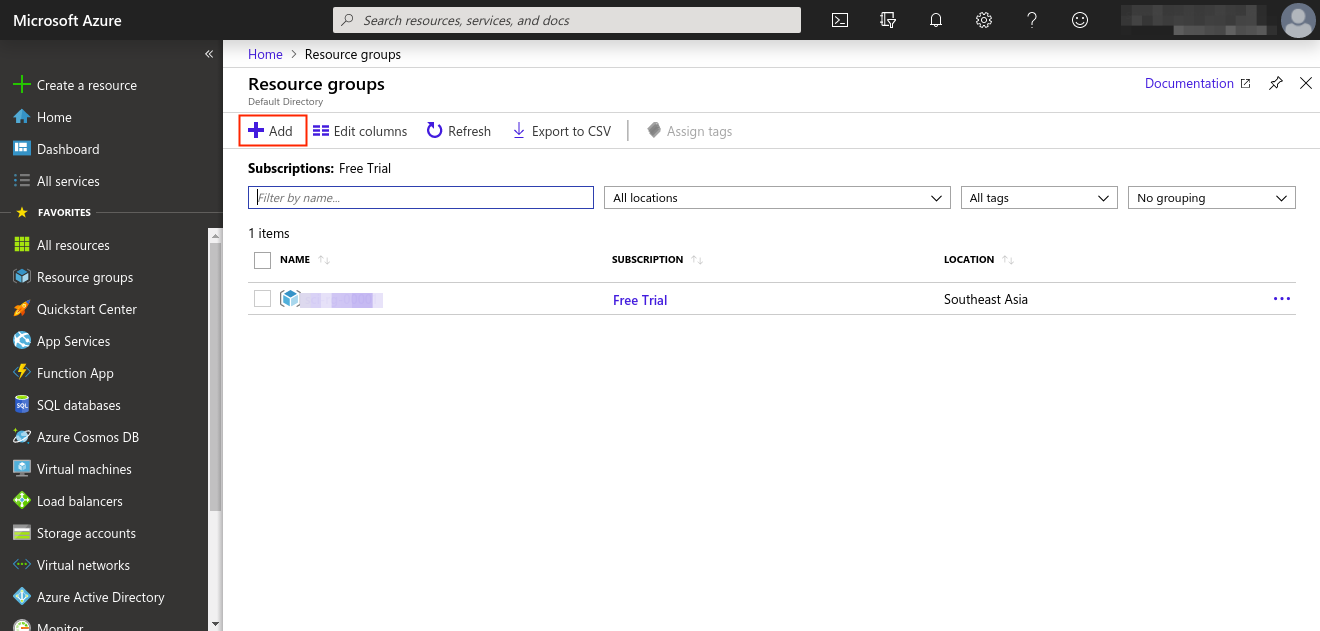The image size is (1320, 631).
Task: Open Virtual machines in the sidebar
Action: point(84,469)
